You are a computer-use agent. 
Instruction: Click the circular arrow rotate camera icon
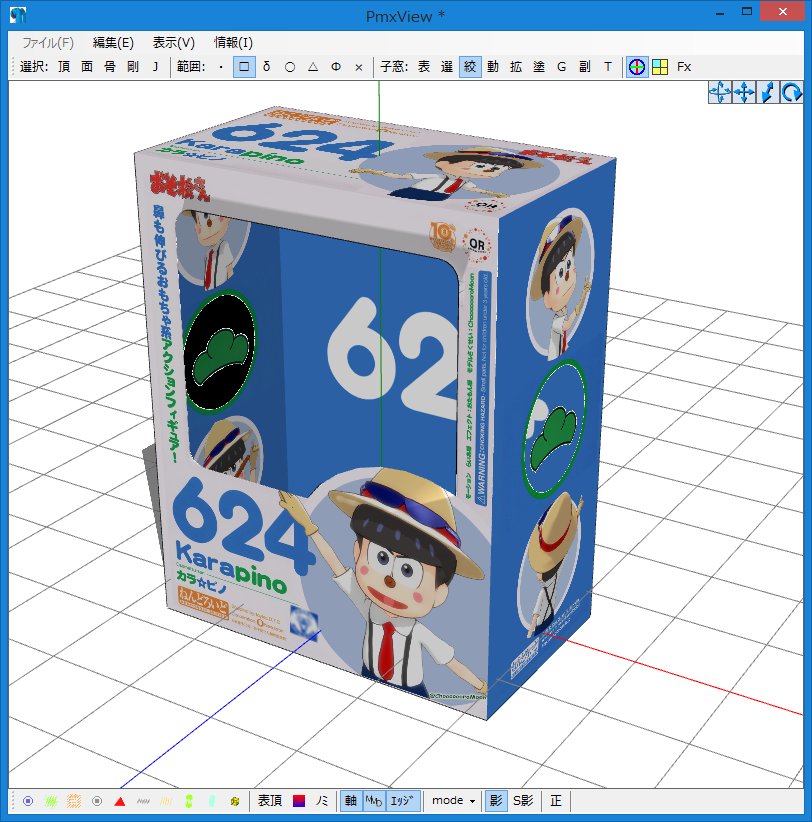pyautogui.click(x=791, y=92)
